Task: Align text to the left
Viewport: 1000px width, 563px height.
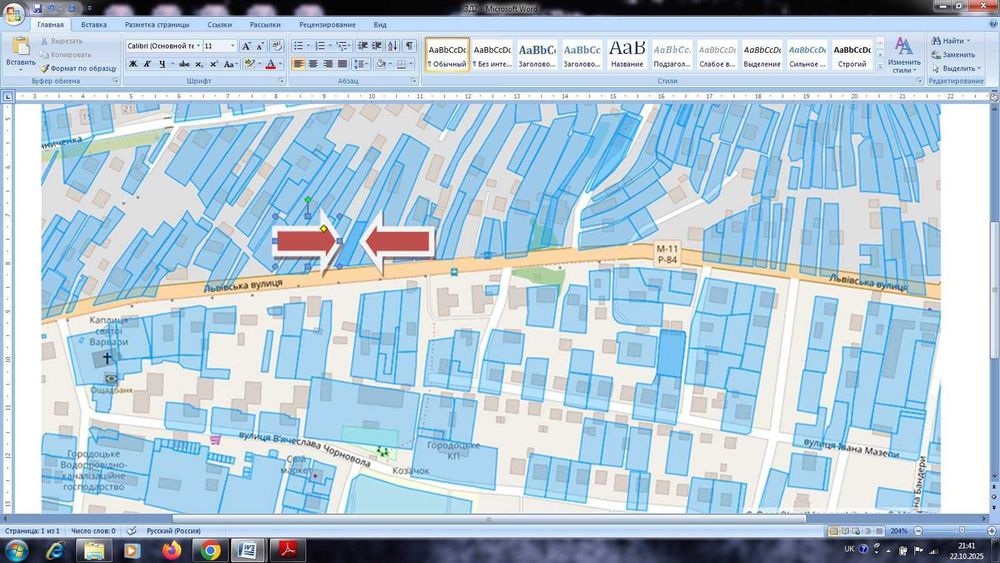Action: pyautogui.click(x=298, y=64)
